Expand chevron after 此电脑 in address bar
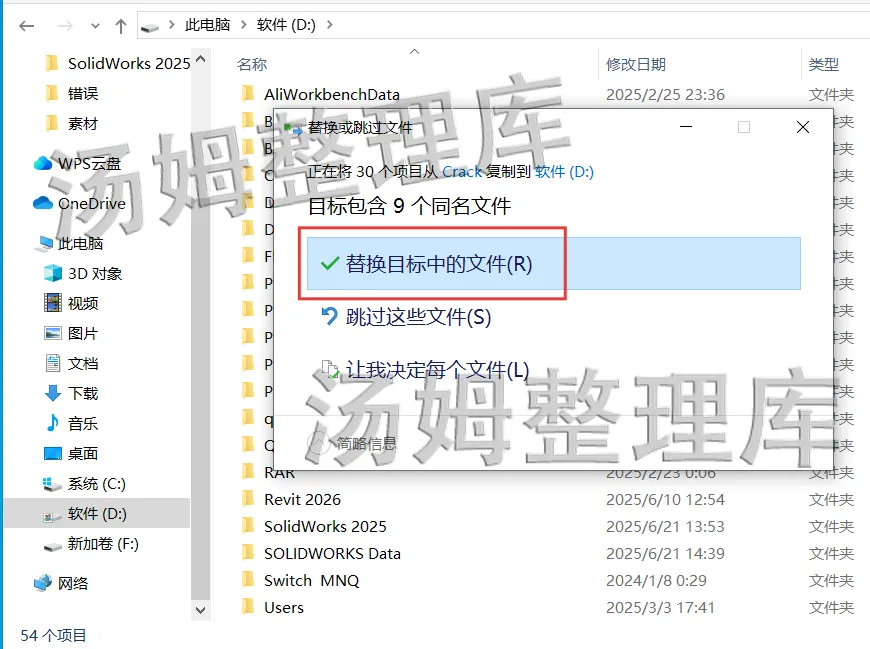This screenshot has width=870, height=649. coord(244,25)
